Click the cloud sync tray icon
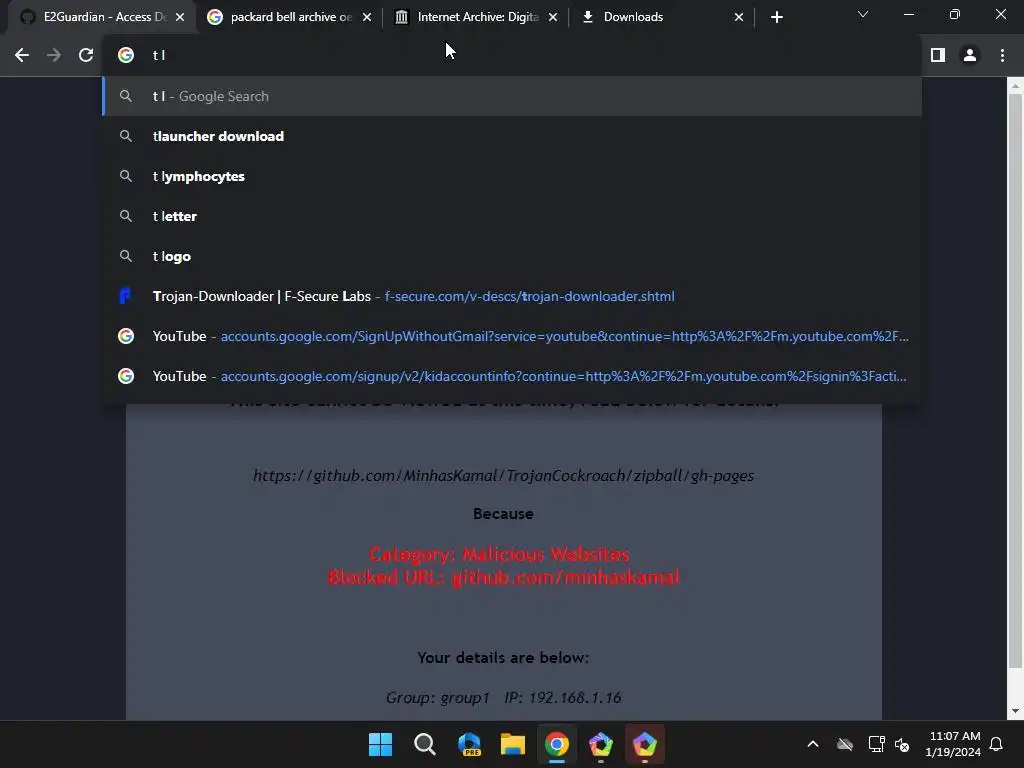 pyautogui.click(x=845, y=744)
